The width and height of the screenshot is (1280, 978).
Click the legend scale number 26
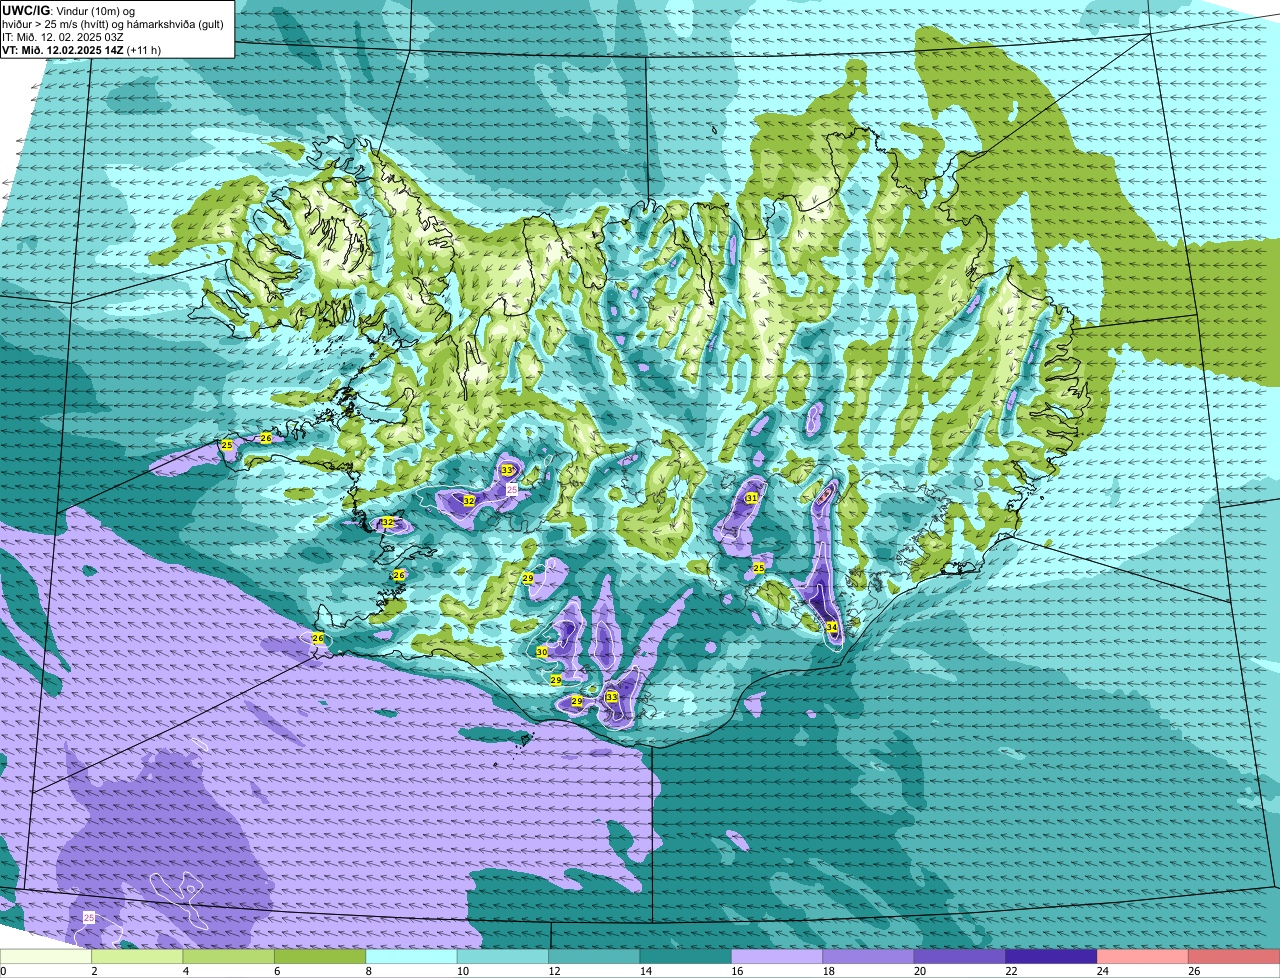tap(1193, 971)
